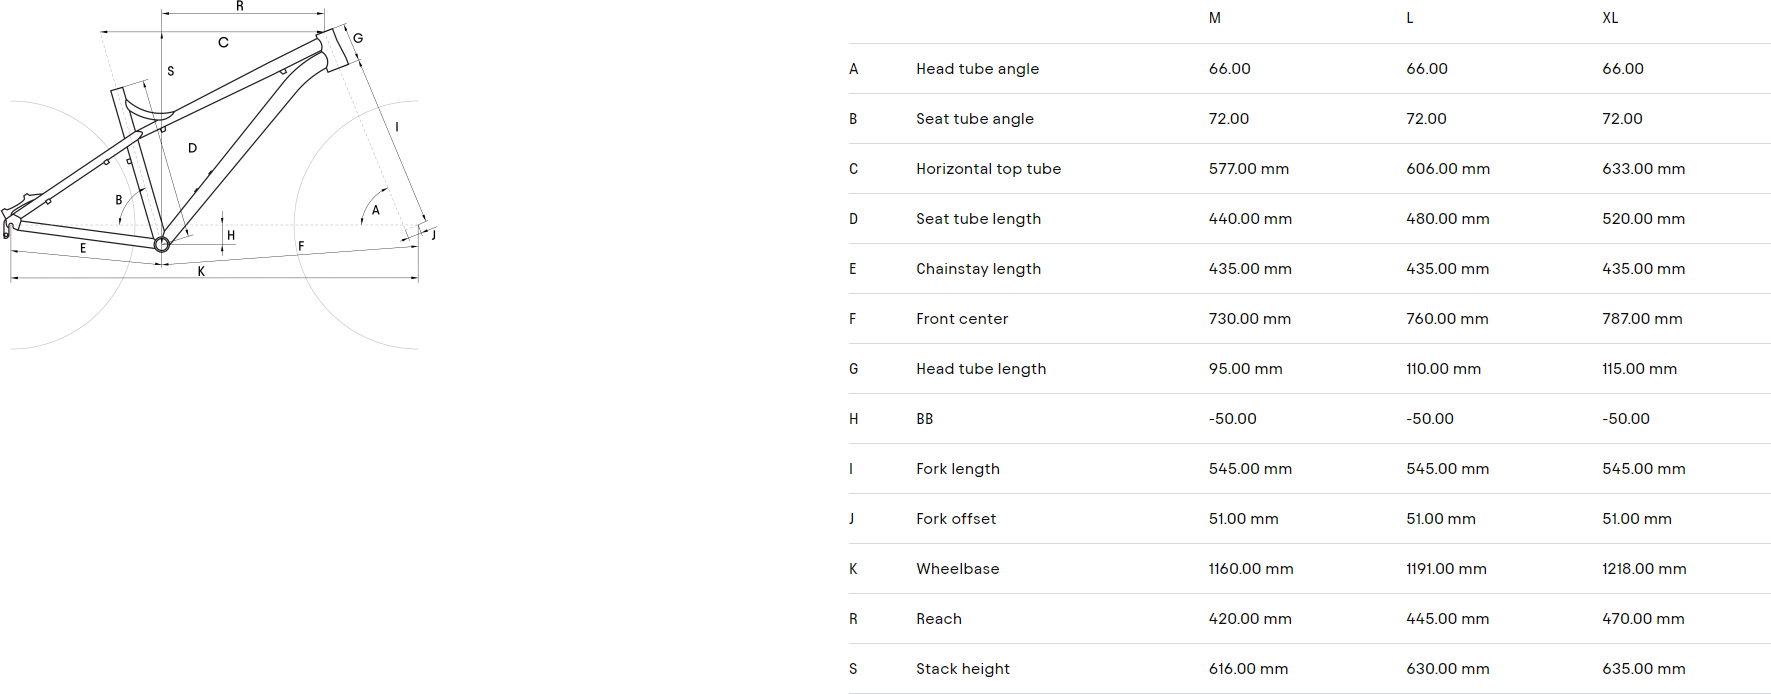Select the Seat tube angle row label
Image resolution: width=1771 pixels, height=694 pixels.
975,119
